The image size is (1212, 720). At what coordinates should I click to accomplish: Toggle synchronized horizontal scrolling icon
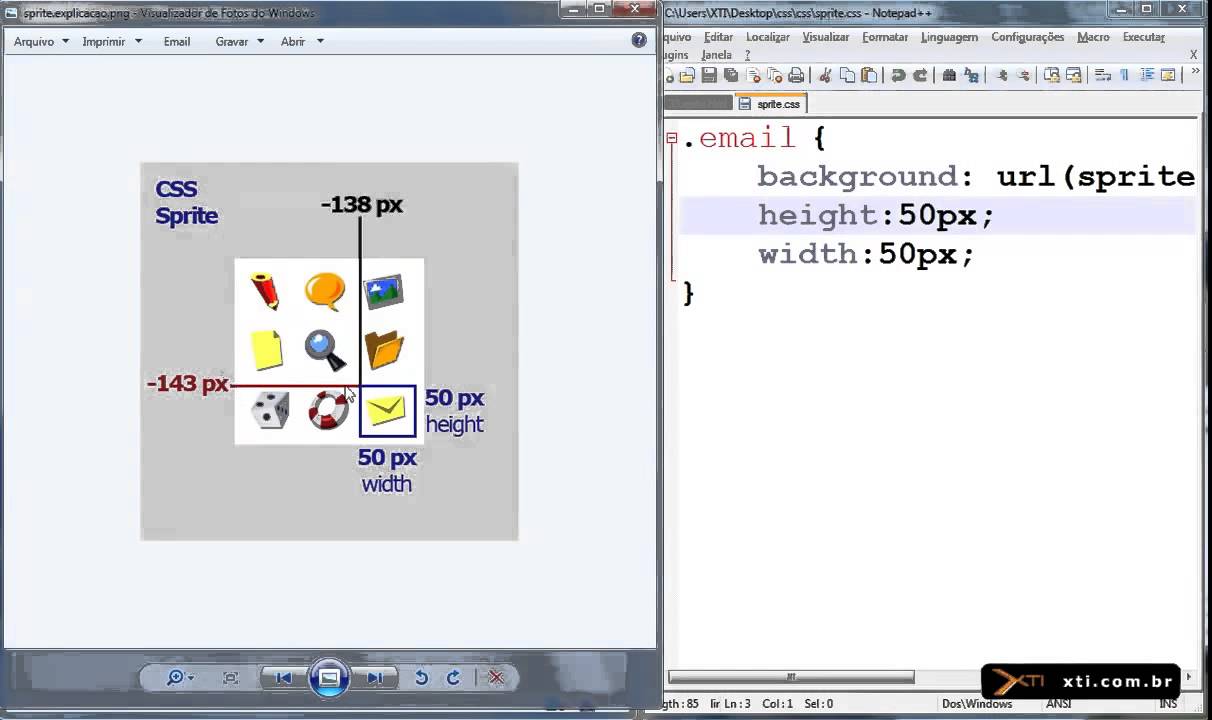click(1074, 75)
